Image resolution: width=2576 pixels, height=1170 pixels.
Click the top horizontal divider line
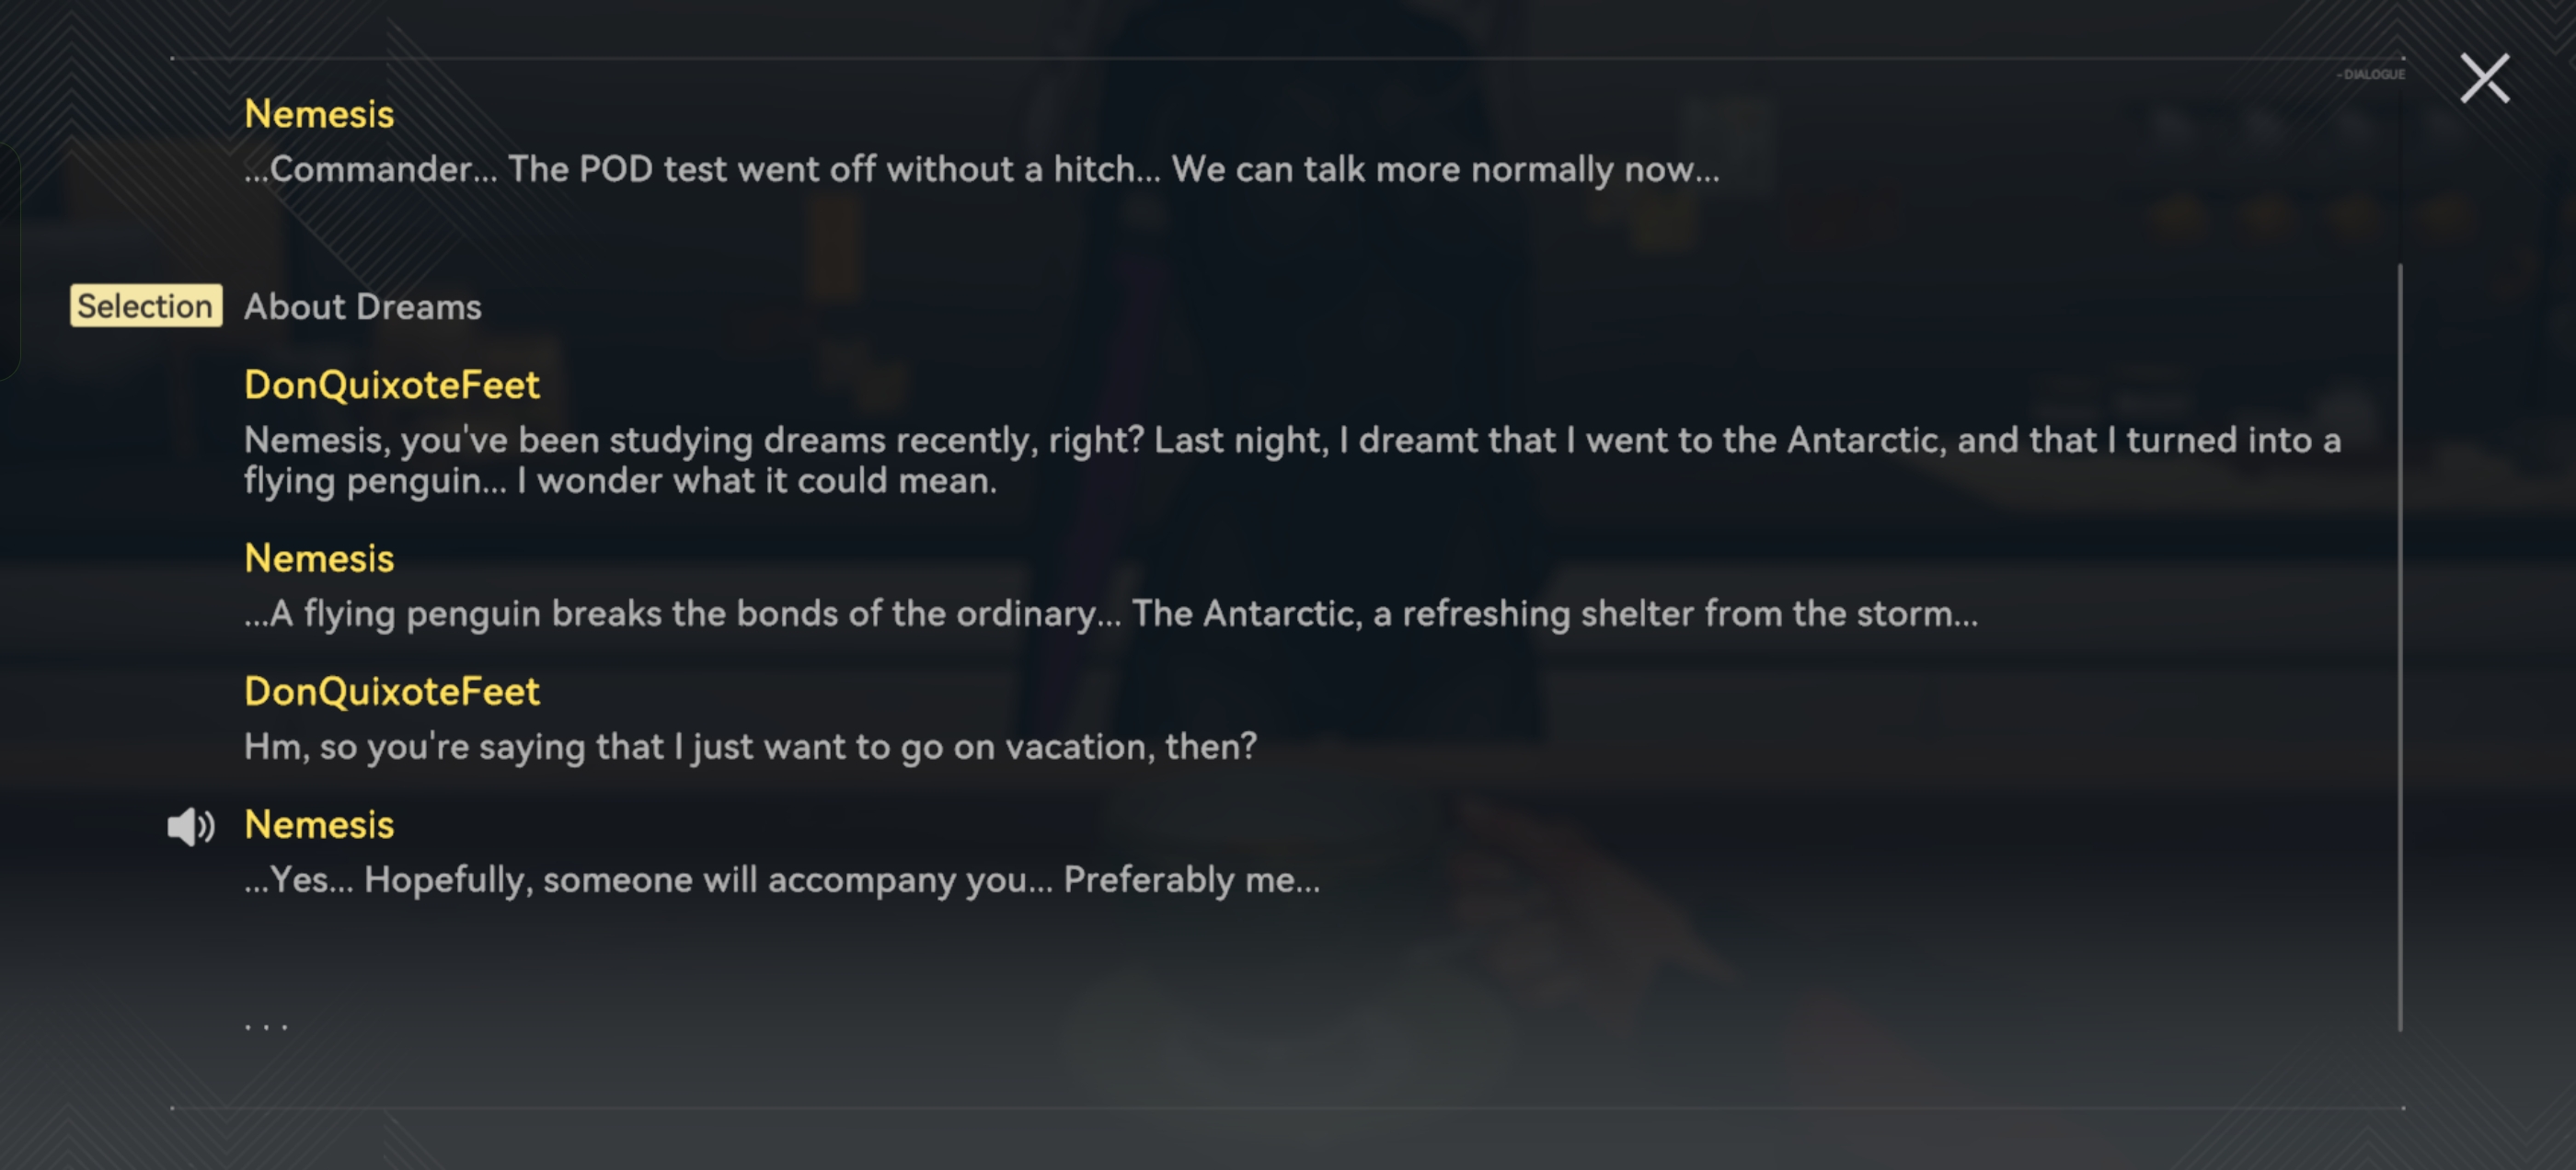click(x=1288, y=58)
